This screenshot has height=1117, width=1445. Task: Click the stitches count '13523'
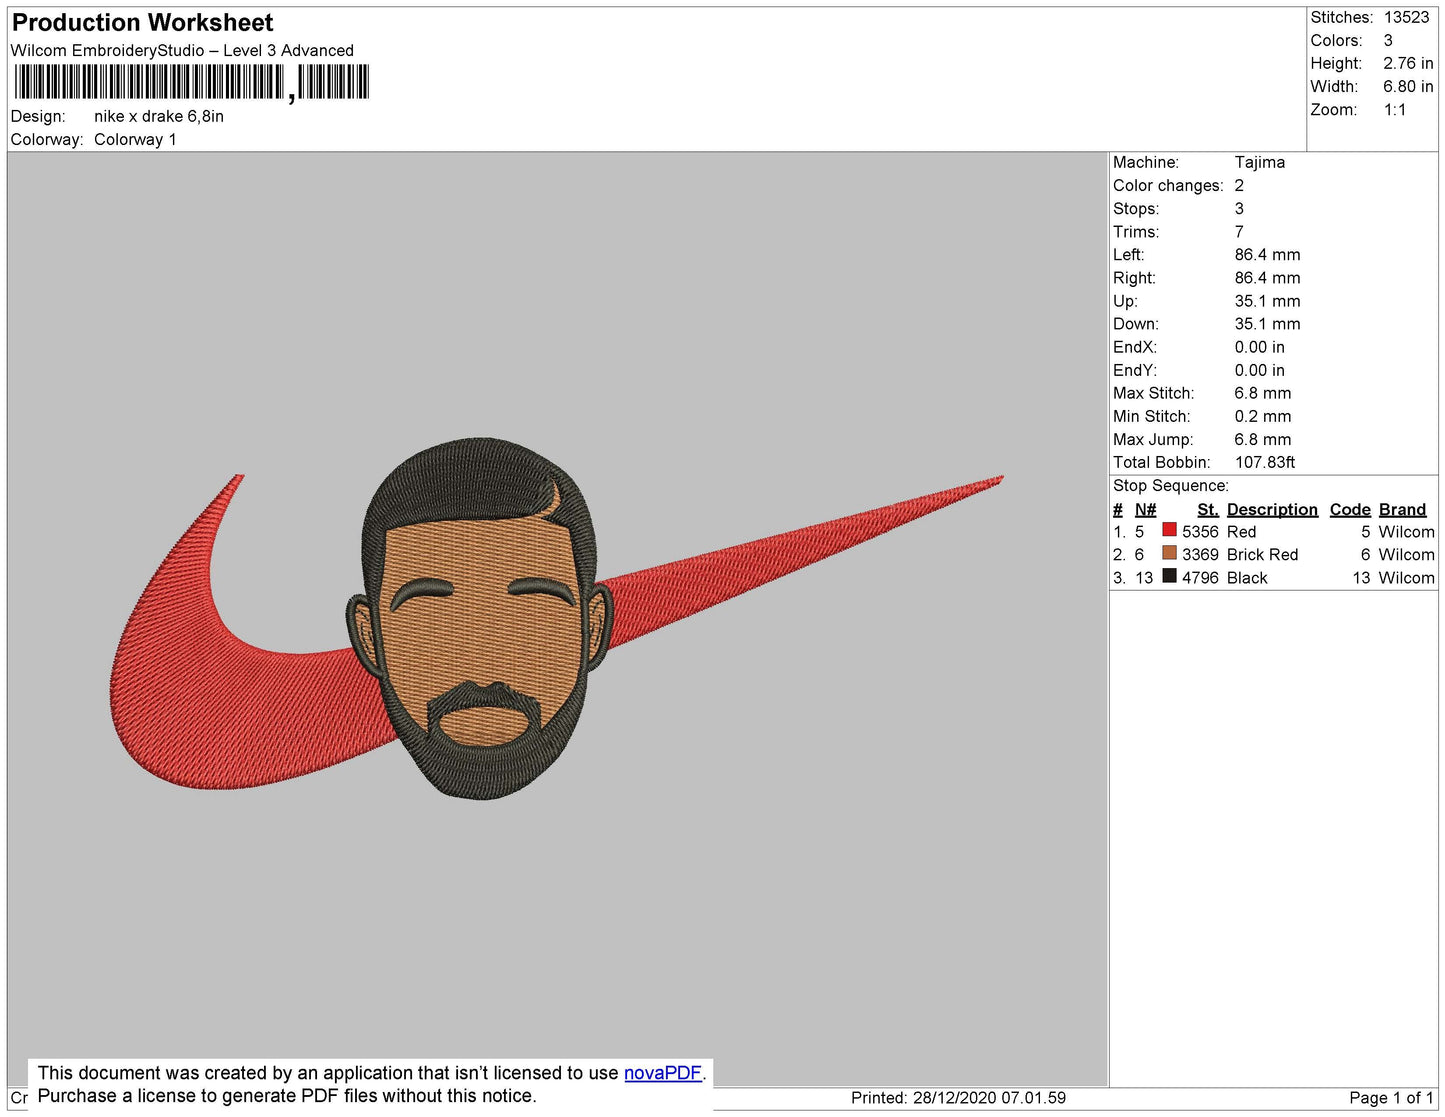click(x=1406, y=17)
